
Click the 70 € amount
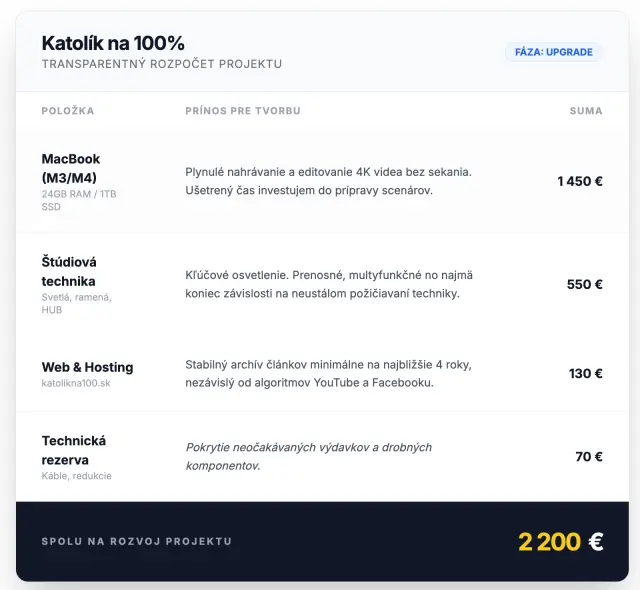point(589,456)
